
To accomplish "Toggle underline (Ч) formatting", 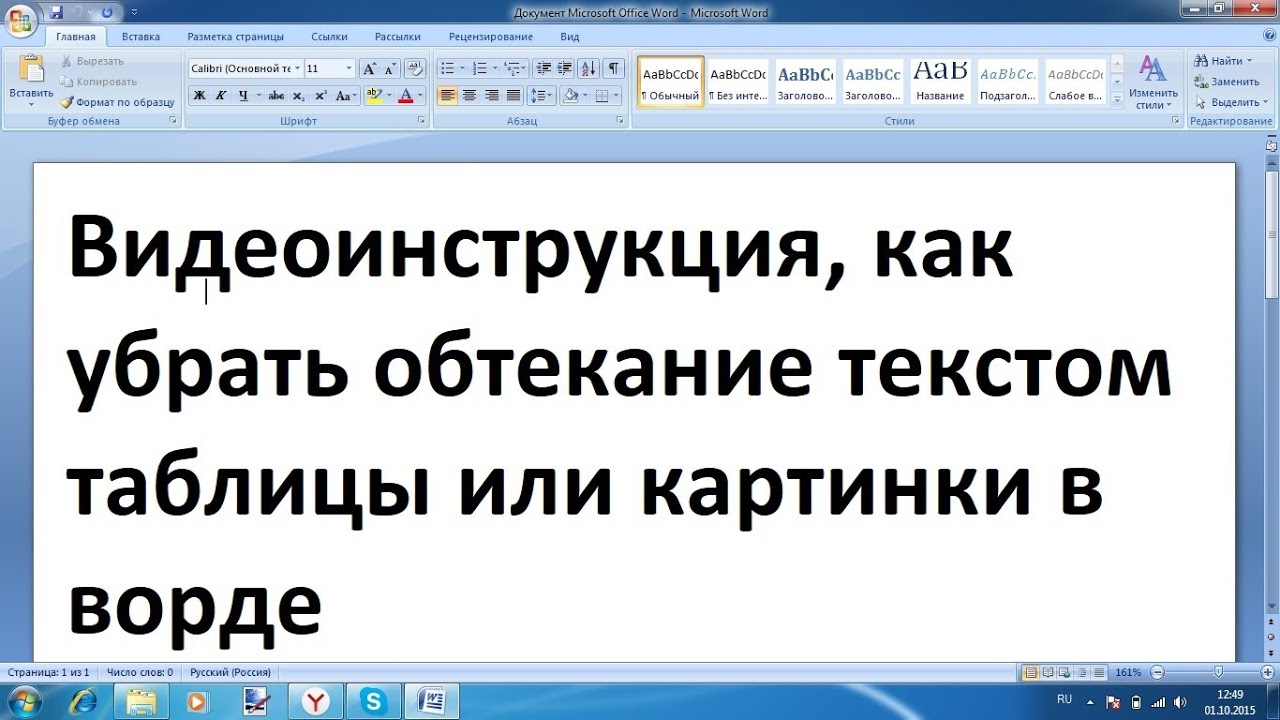I will (242, 96).
